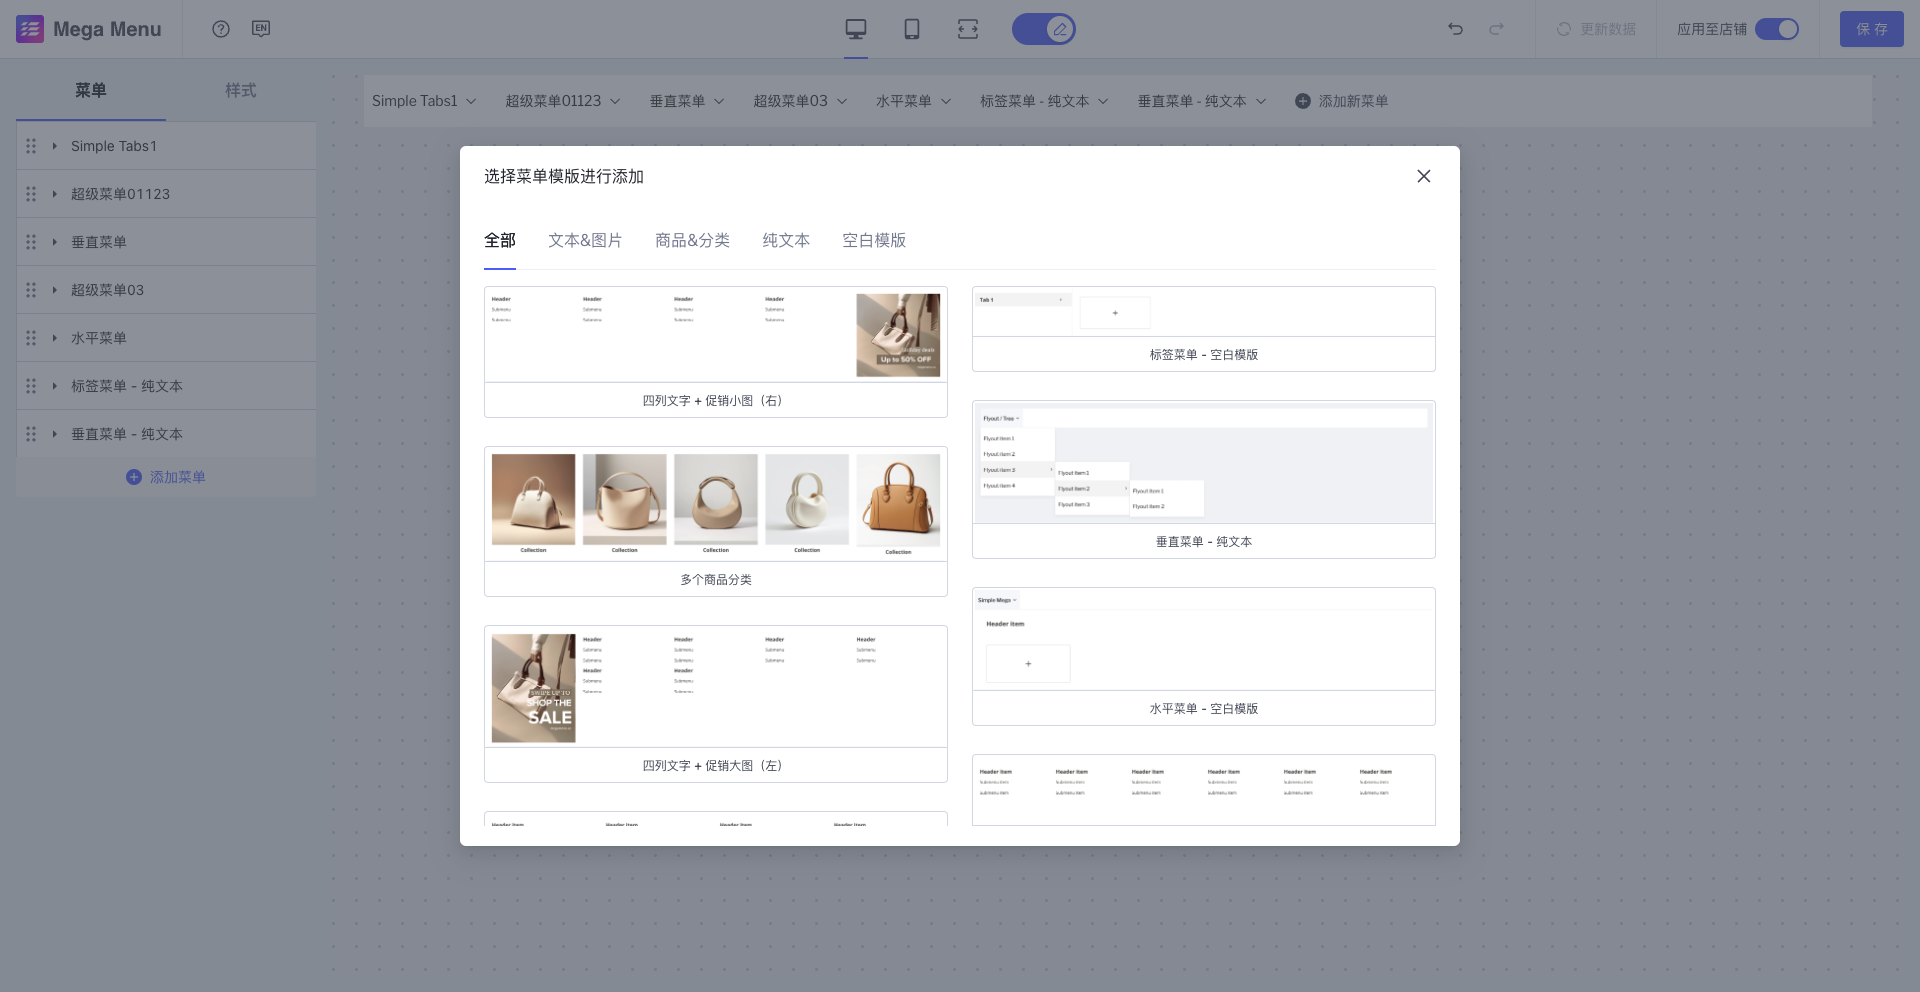Choose 标签菜单 - 空白模版 template
The image size is (1920, 992).
point(1204,329)
